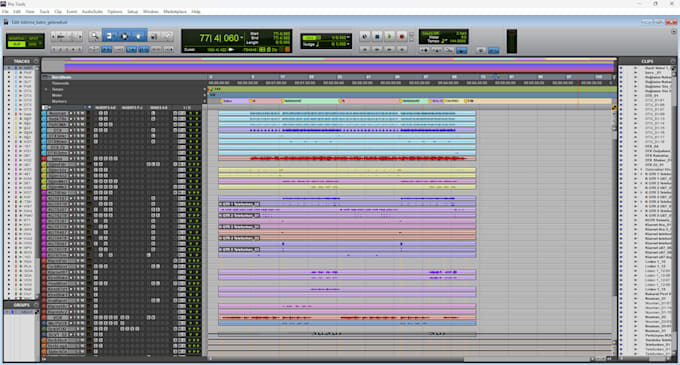This screenshot has width=680, height=365.
Task: Toggle Insertion Follows Playback
Action: (x=169, y=50)
